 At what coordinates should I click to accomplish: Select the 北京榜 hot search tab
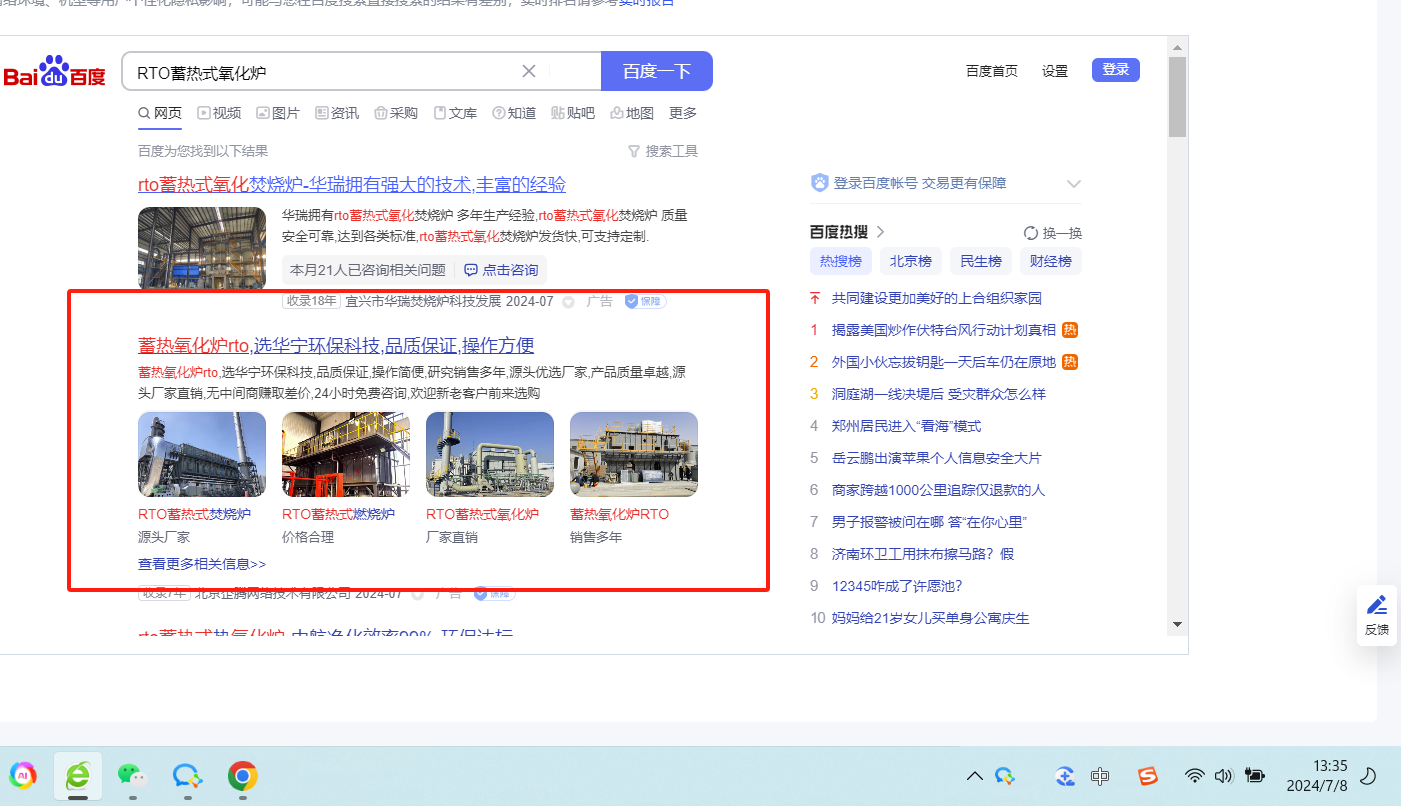[x=910, y=261]
